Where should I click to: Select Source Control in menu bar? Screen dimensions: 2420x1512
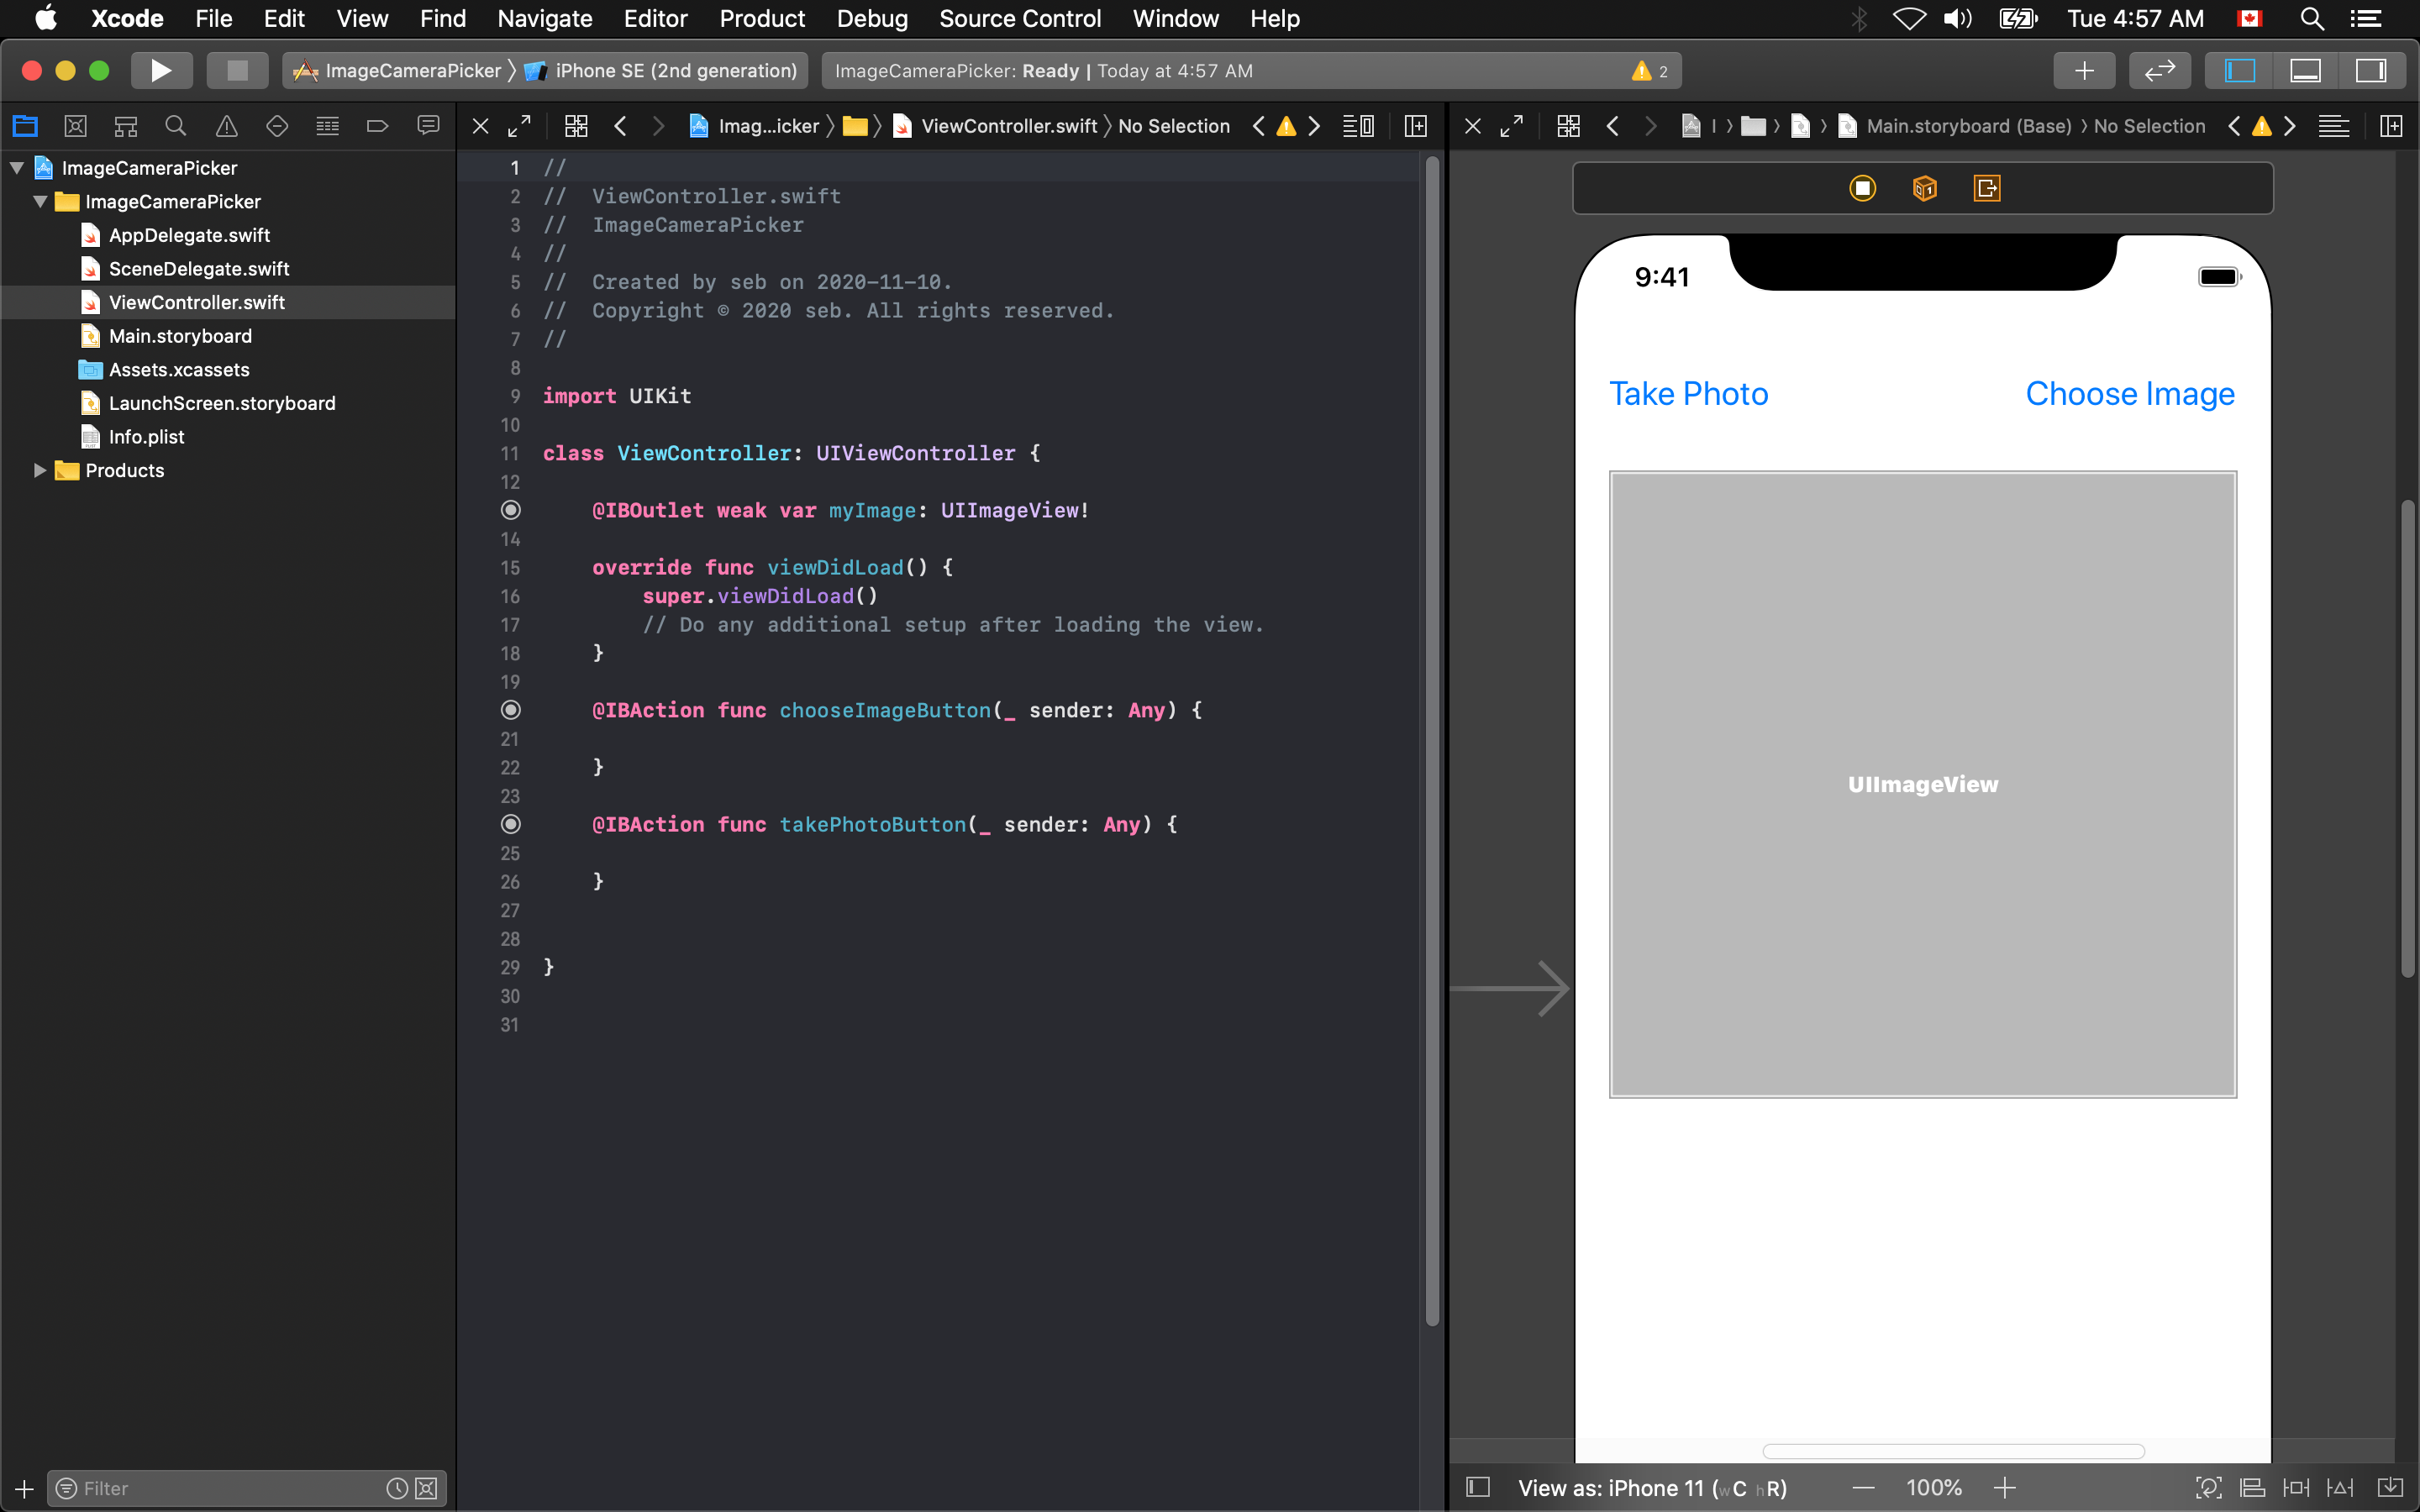[x=1021, y=19]
